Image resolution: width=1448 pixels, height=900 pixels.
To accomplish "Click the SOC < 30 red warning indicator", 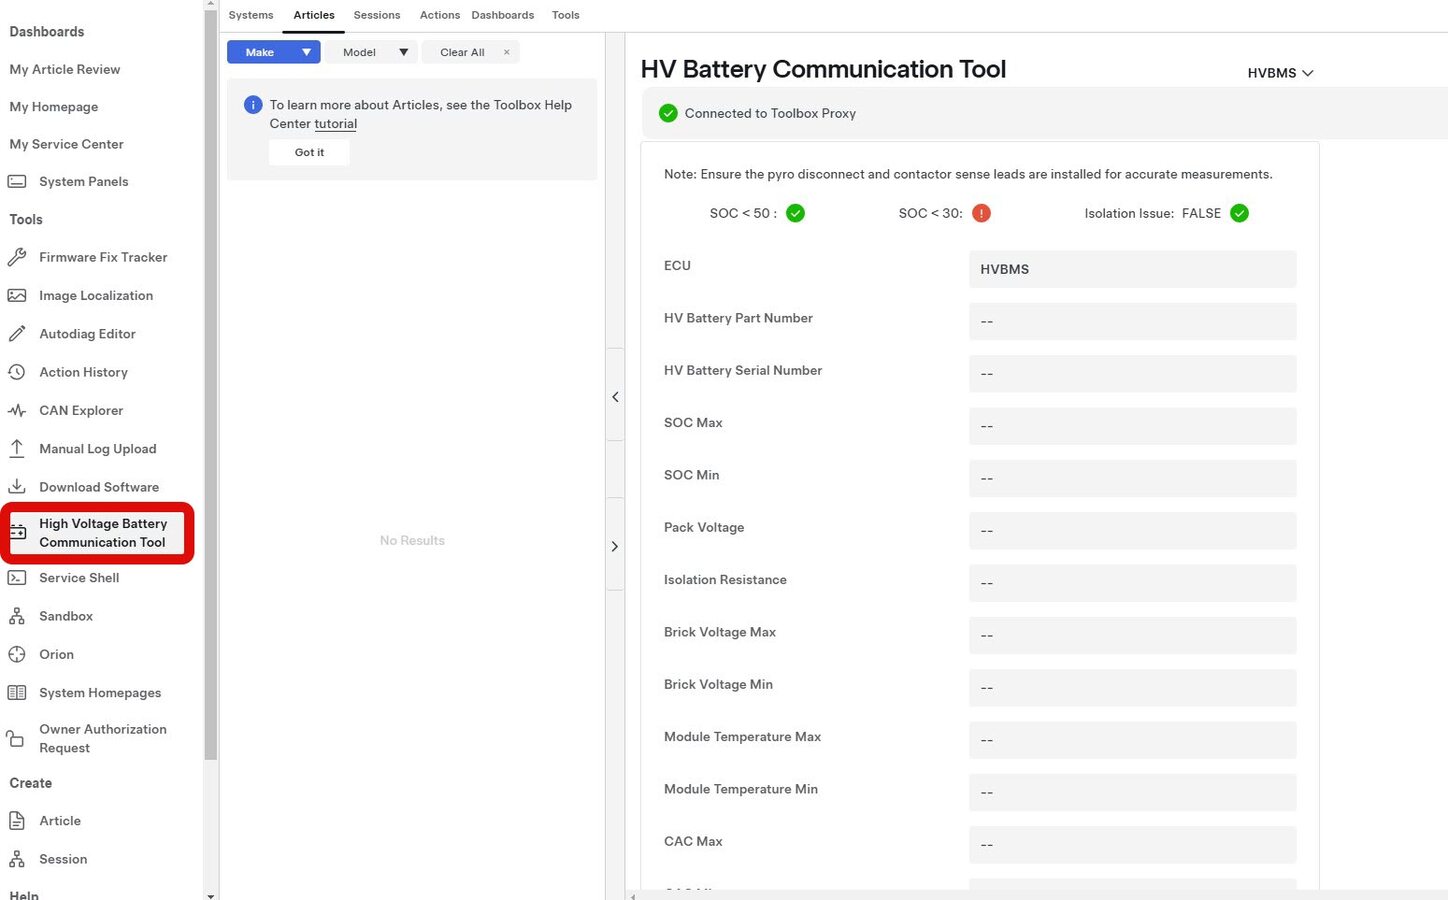I will click(981, 213).
